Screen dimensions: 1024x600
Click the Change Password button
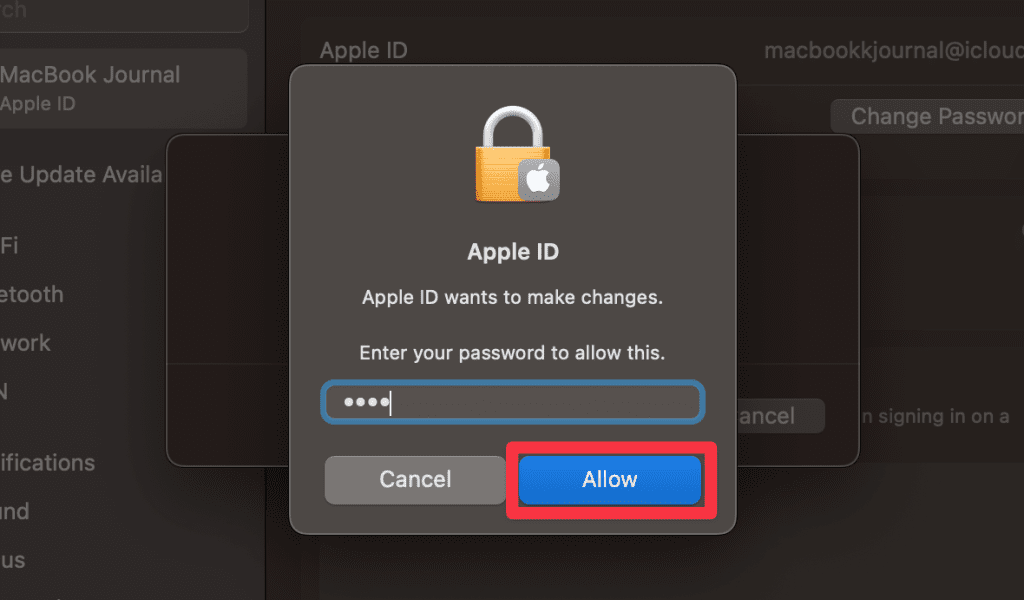(x=927, y=116)
